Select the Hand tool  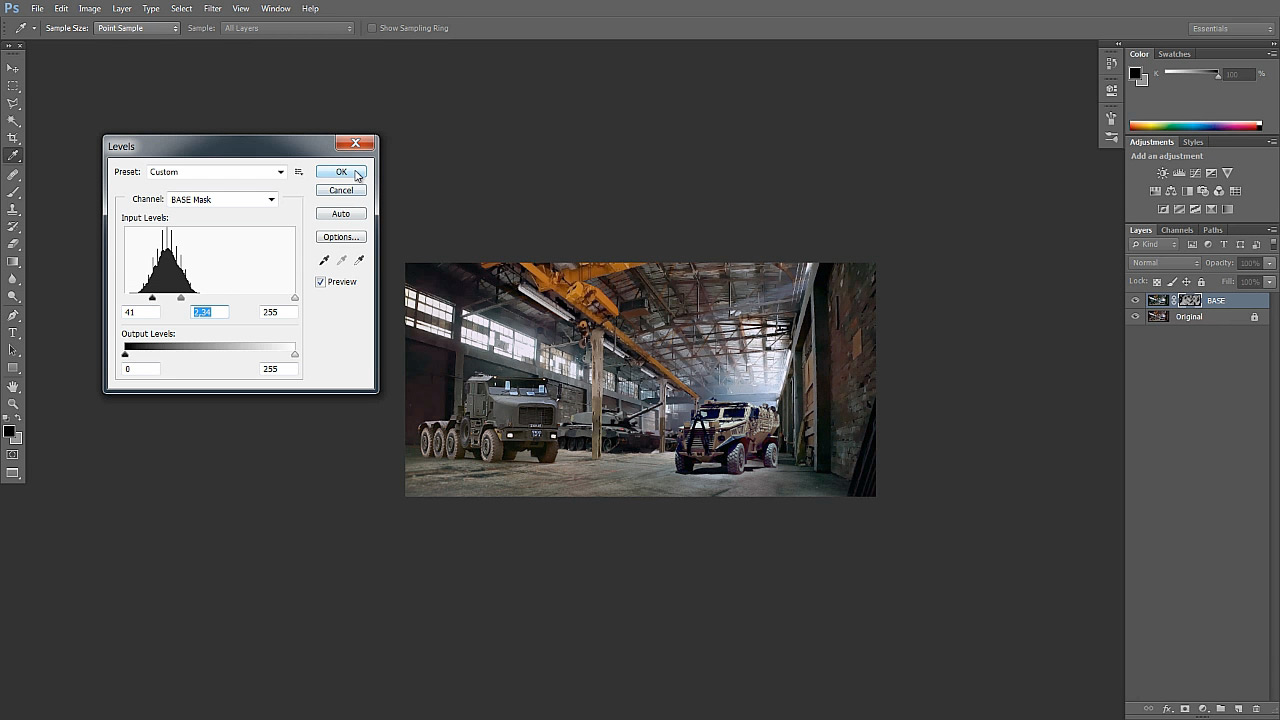pyautogui.click(x=13, y=386)
